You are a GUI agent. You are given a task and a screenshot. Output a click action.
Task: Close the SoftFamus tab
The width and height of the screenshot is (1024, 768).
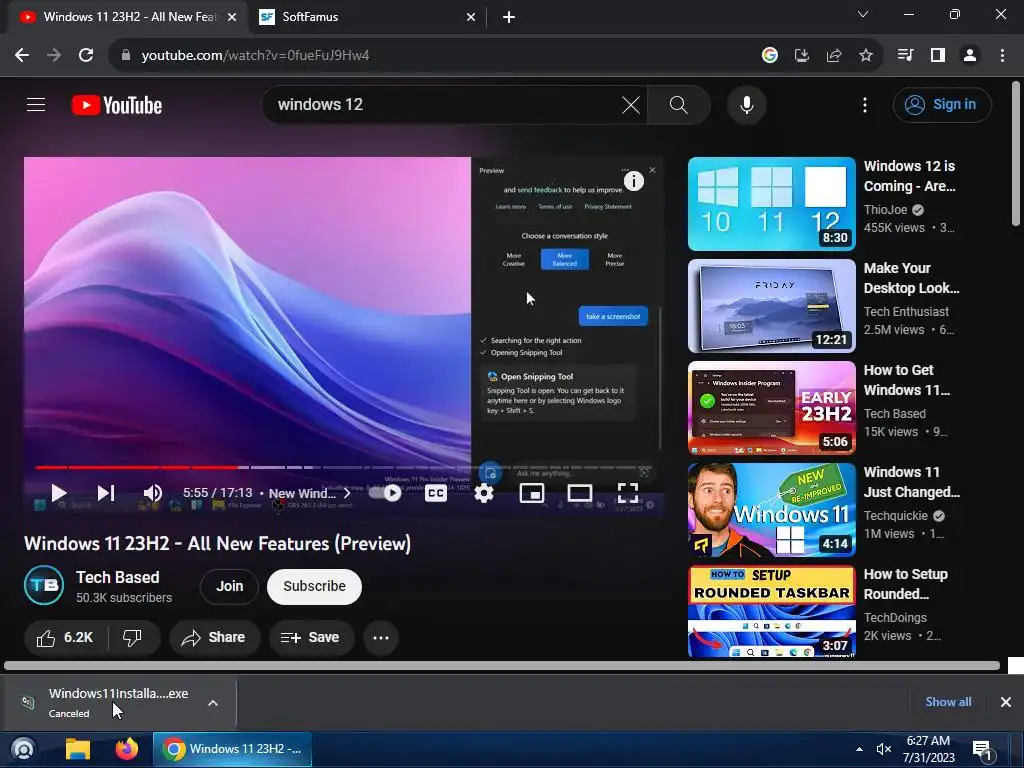(471, 17)
